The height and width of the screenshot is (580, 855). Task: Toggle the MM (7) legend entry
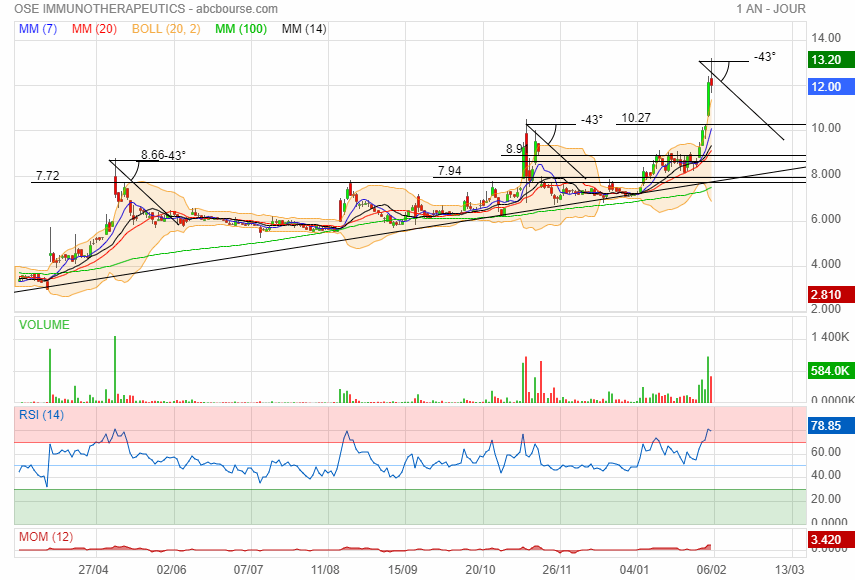pos(38,29)
